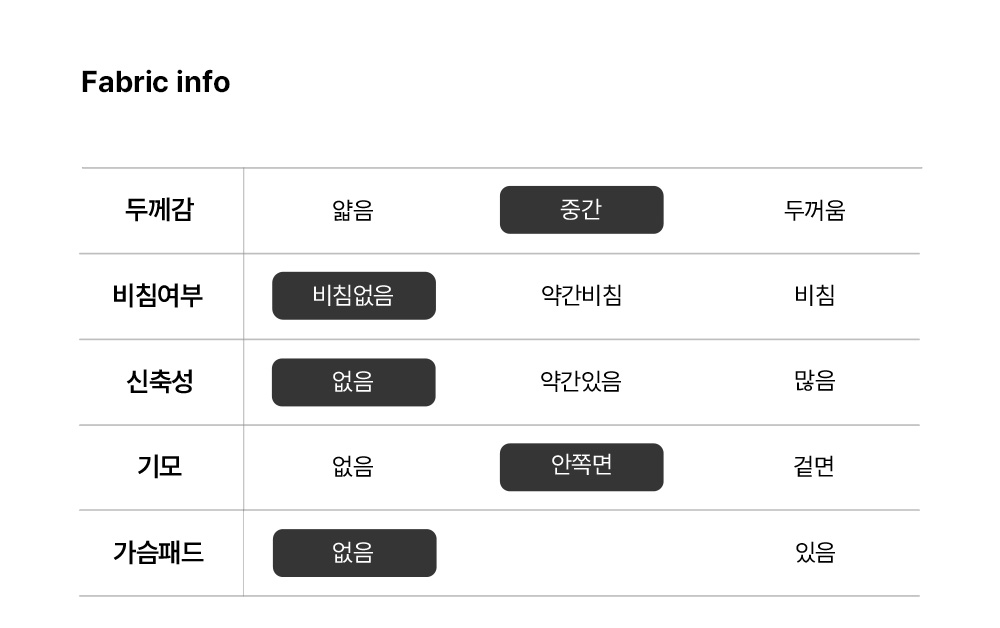Click the 기모 row label
Screen dimensions: 1000x628
159,467
